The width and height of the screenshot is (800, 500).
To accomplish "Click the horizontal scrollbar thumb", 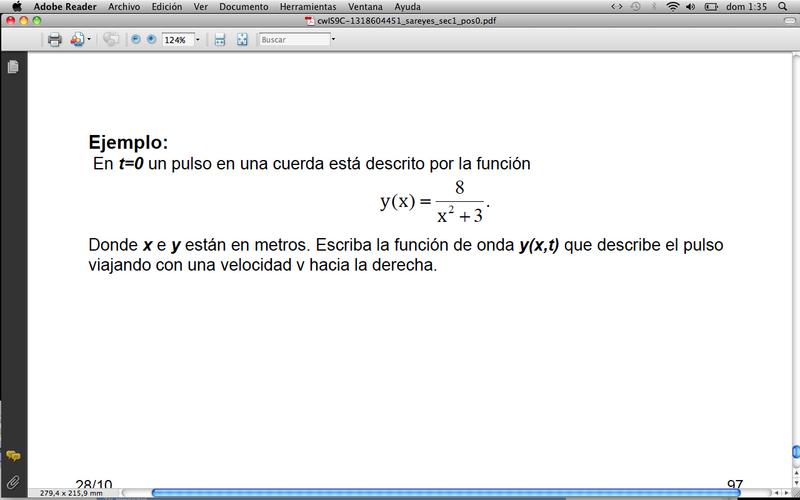I will [445, 493].
